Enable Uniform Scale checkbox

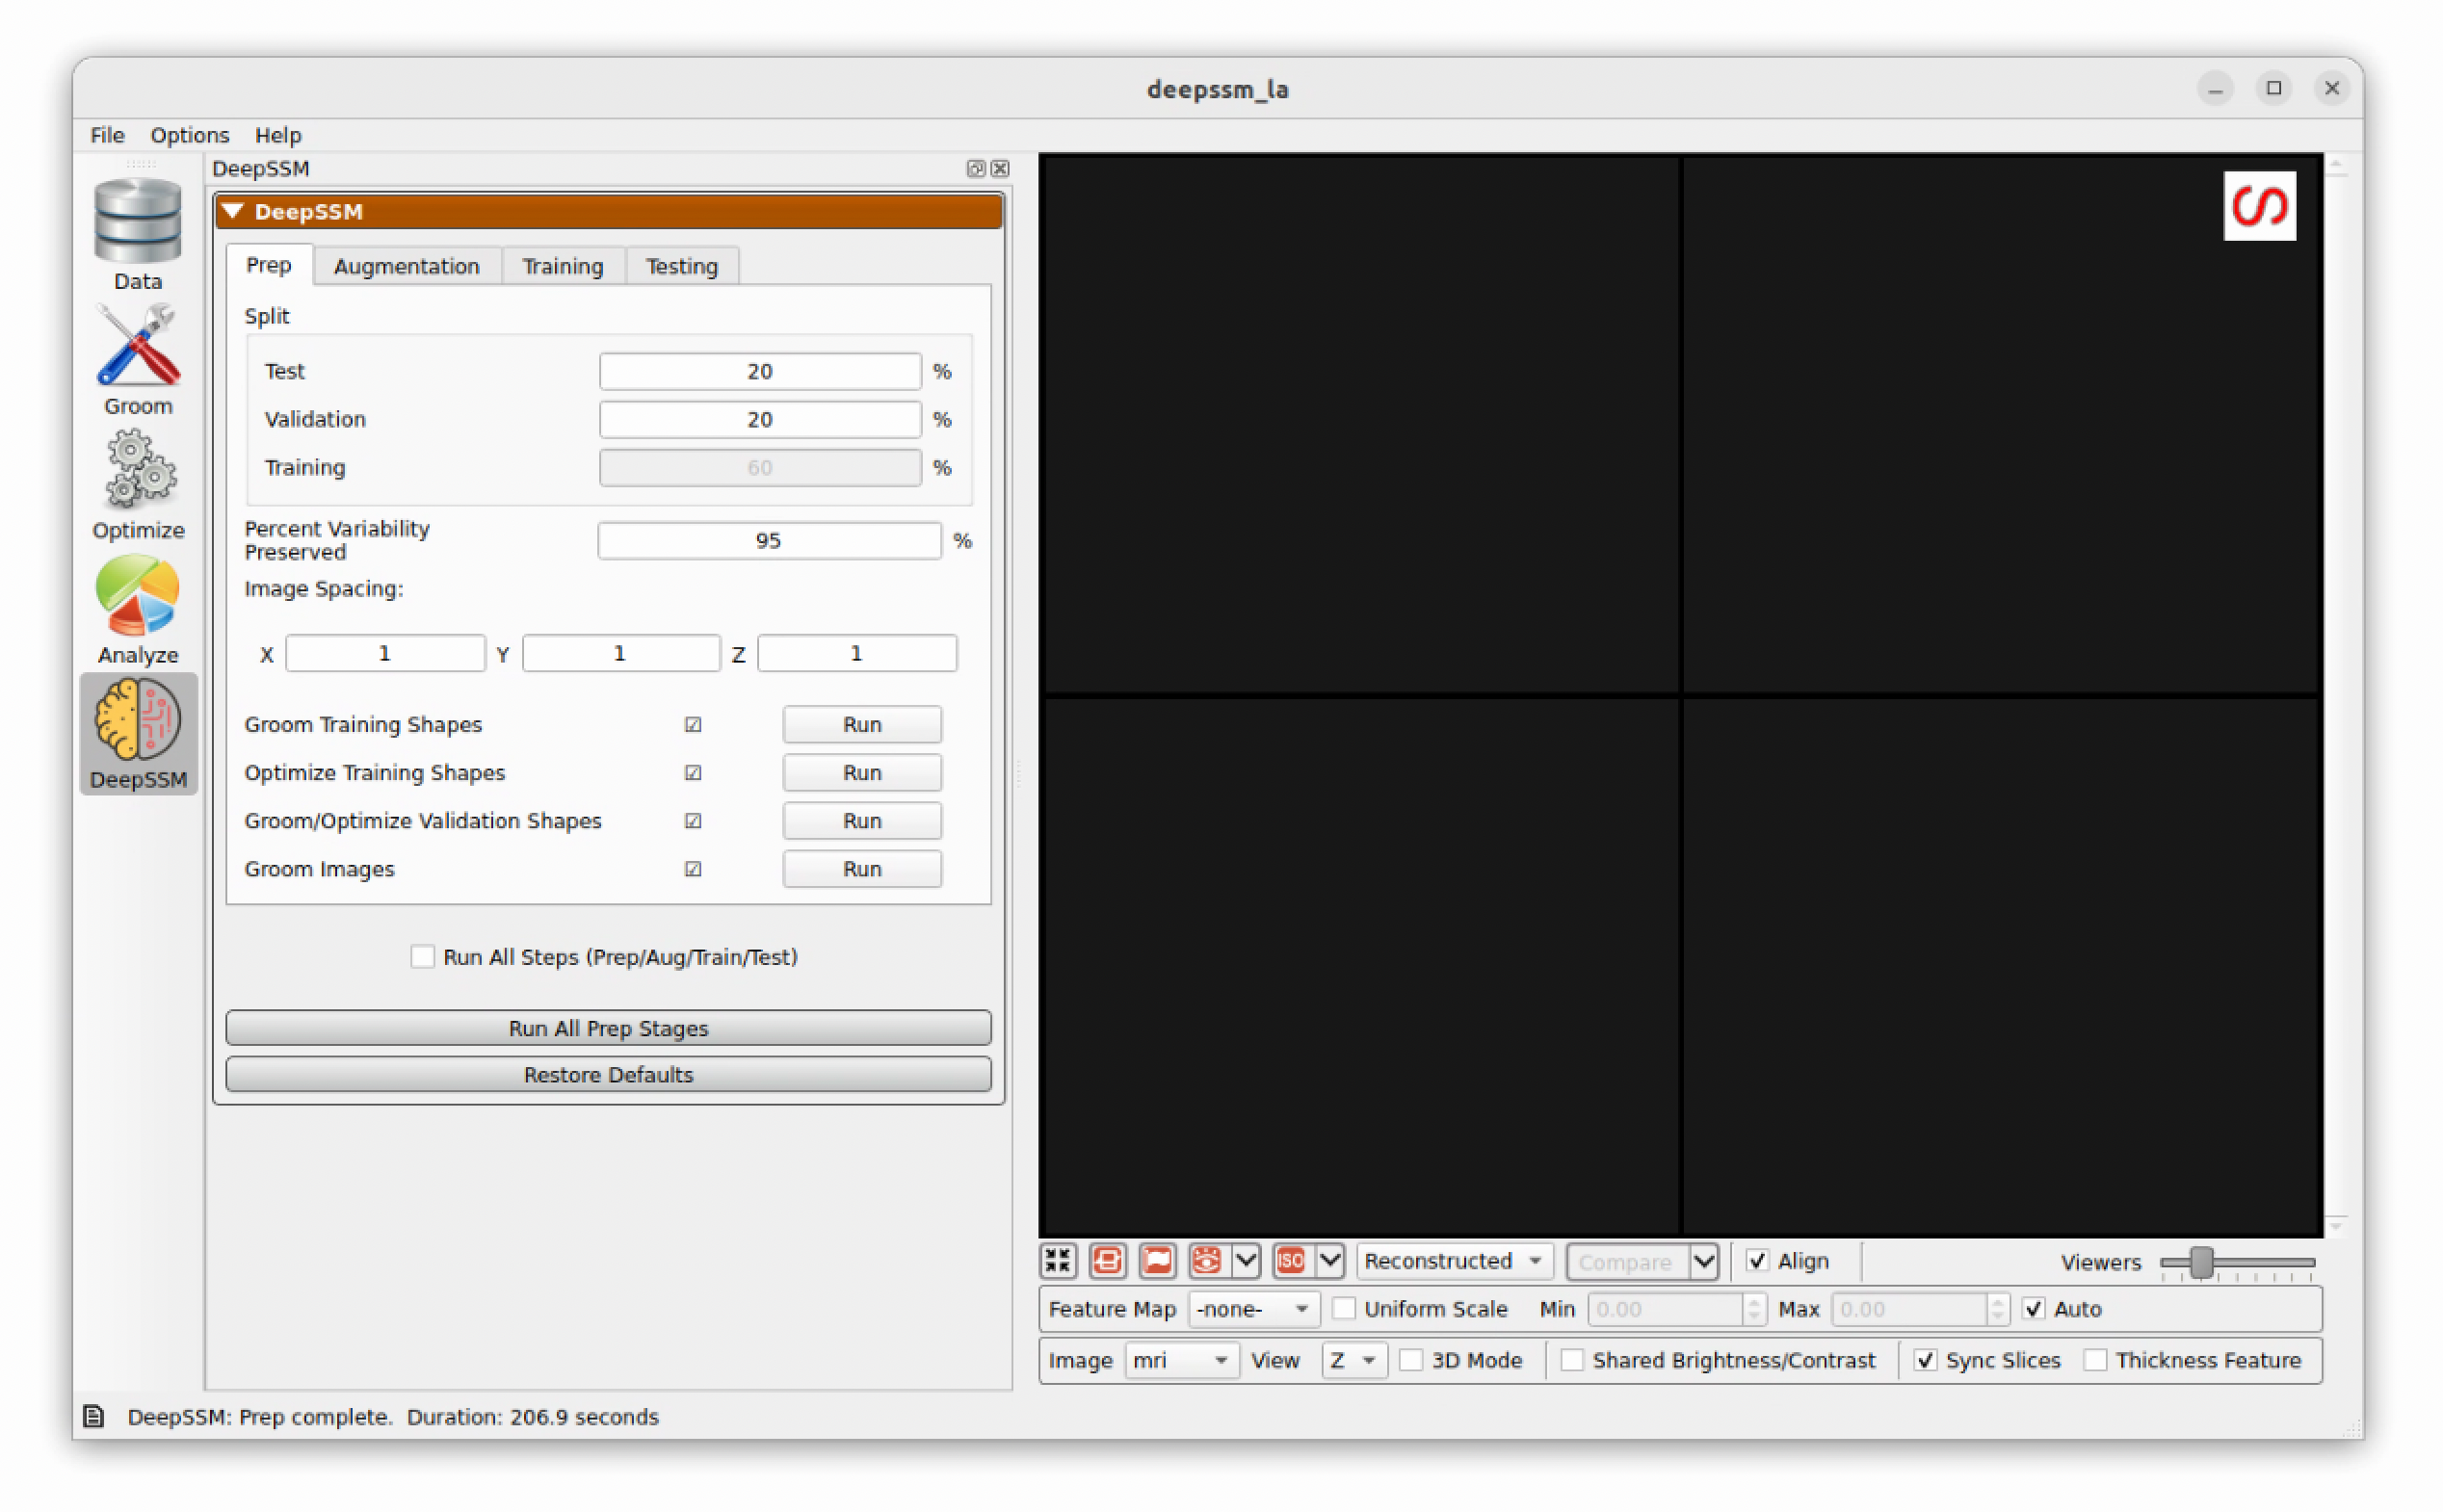point(1344,1309)
